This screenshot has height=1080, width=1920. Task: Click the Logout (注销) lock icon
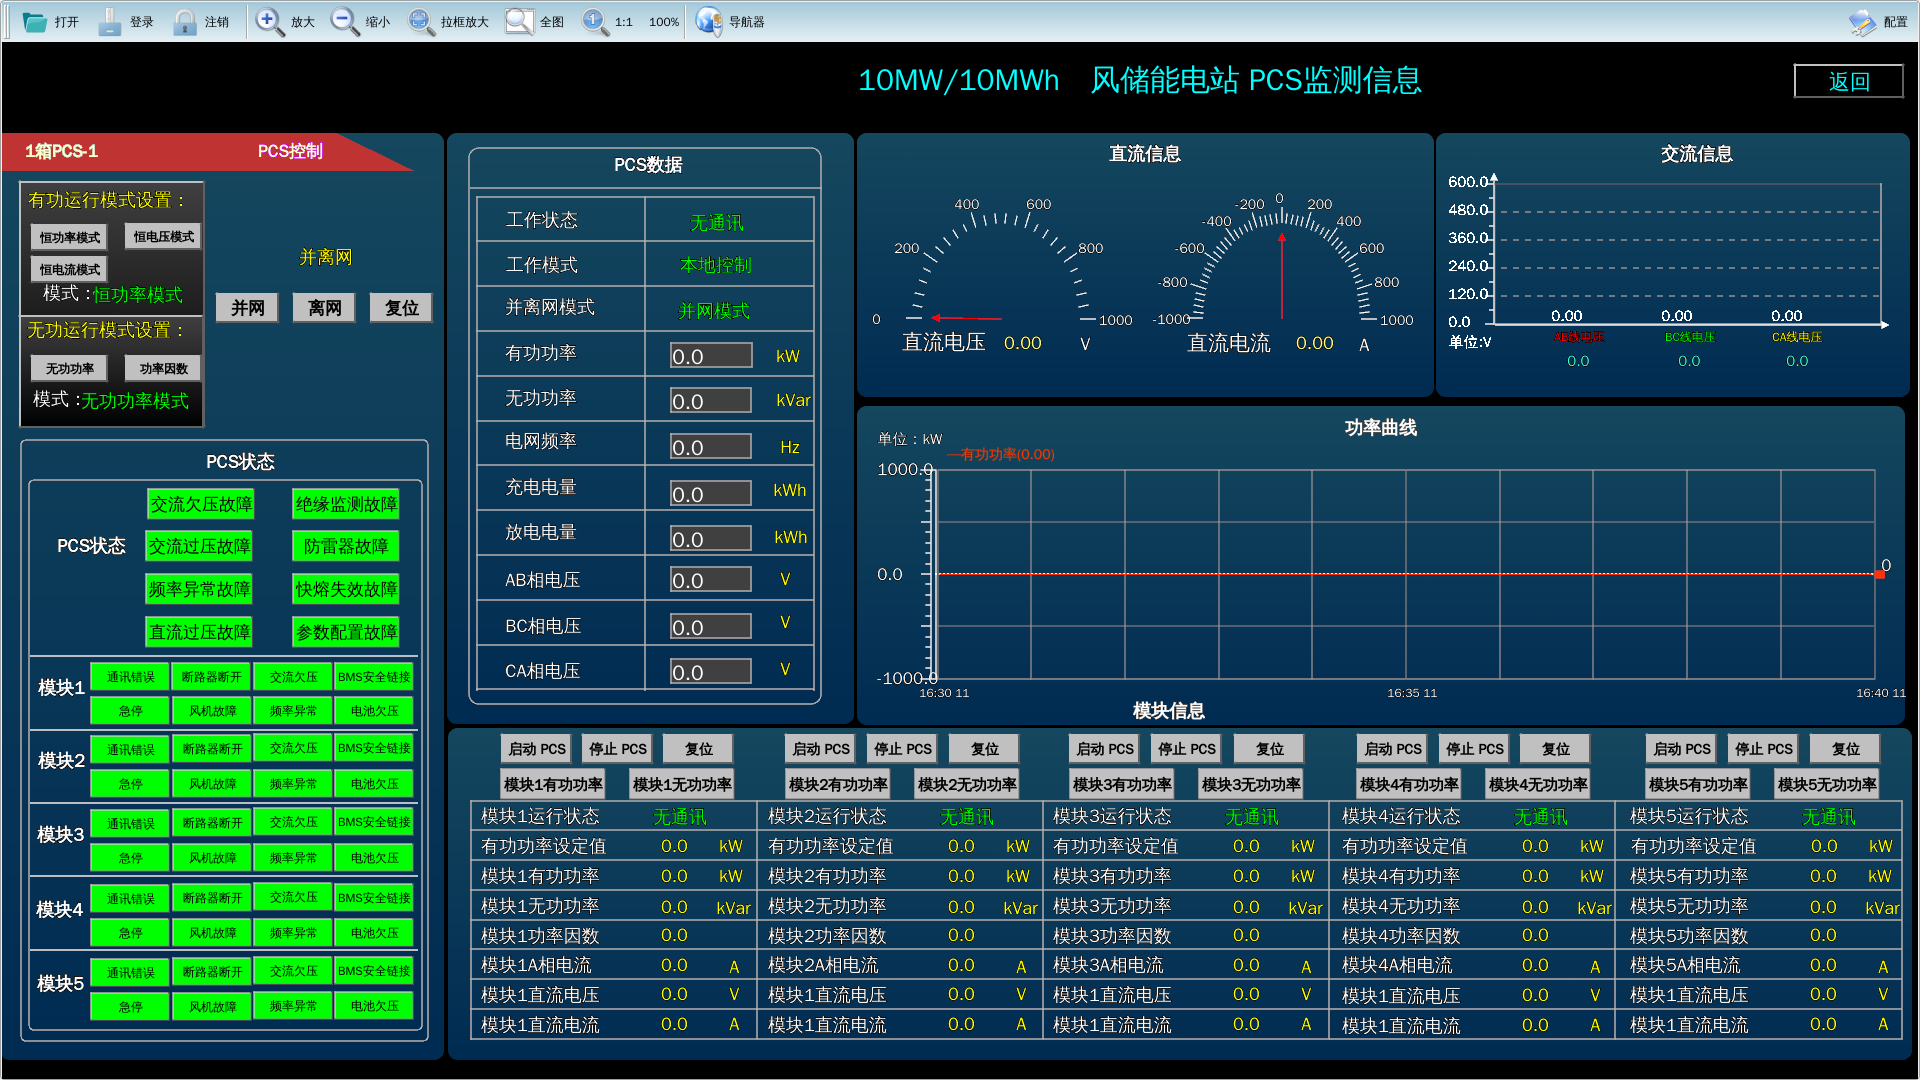click(x=185, y=21)
